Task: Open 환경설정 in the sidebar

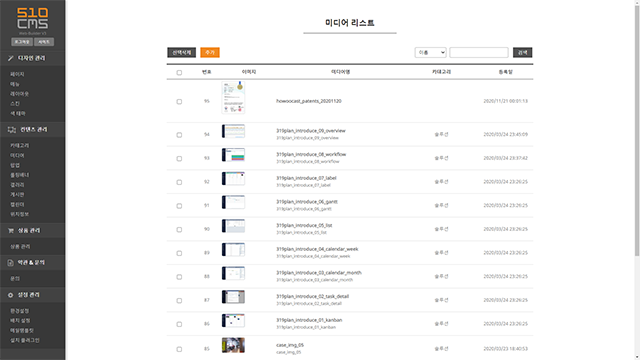Action: pyautogui.click(x=20, y=311)
